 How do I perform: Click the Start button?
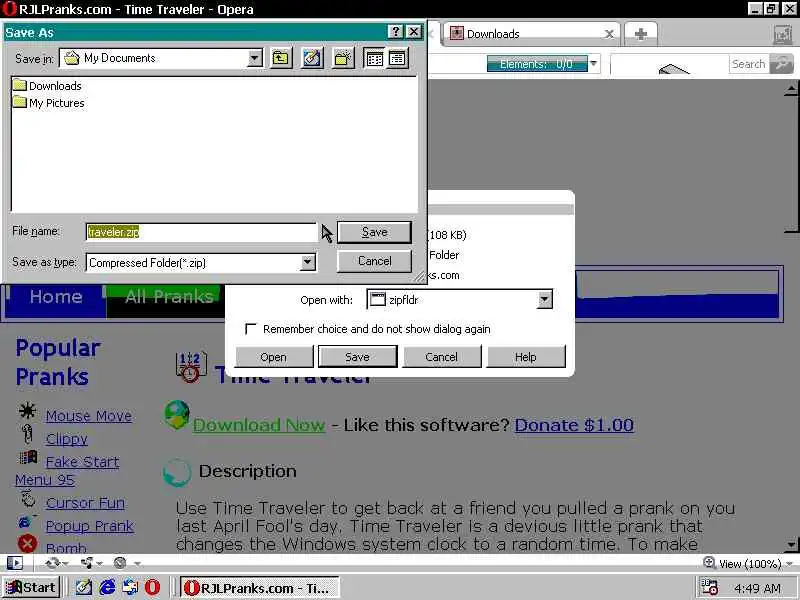[x=31, y=587]
